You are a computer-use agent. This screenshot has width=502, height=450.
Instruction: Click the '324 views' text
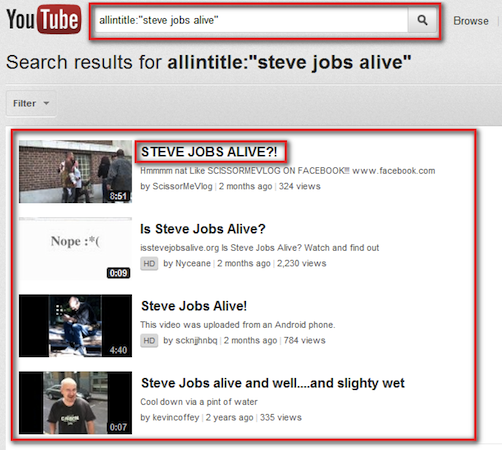click(x=300, y=186)
